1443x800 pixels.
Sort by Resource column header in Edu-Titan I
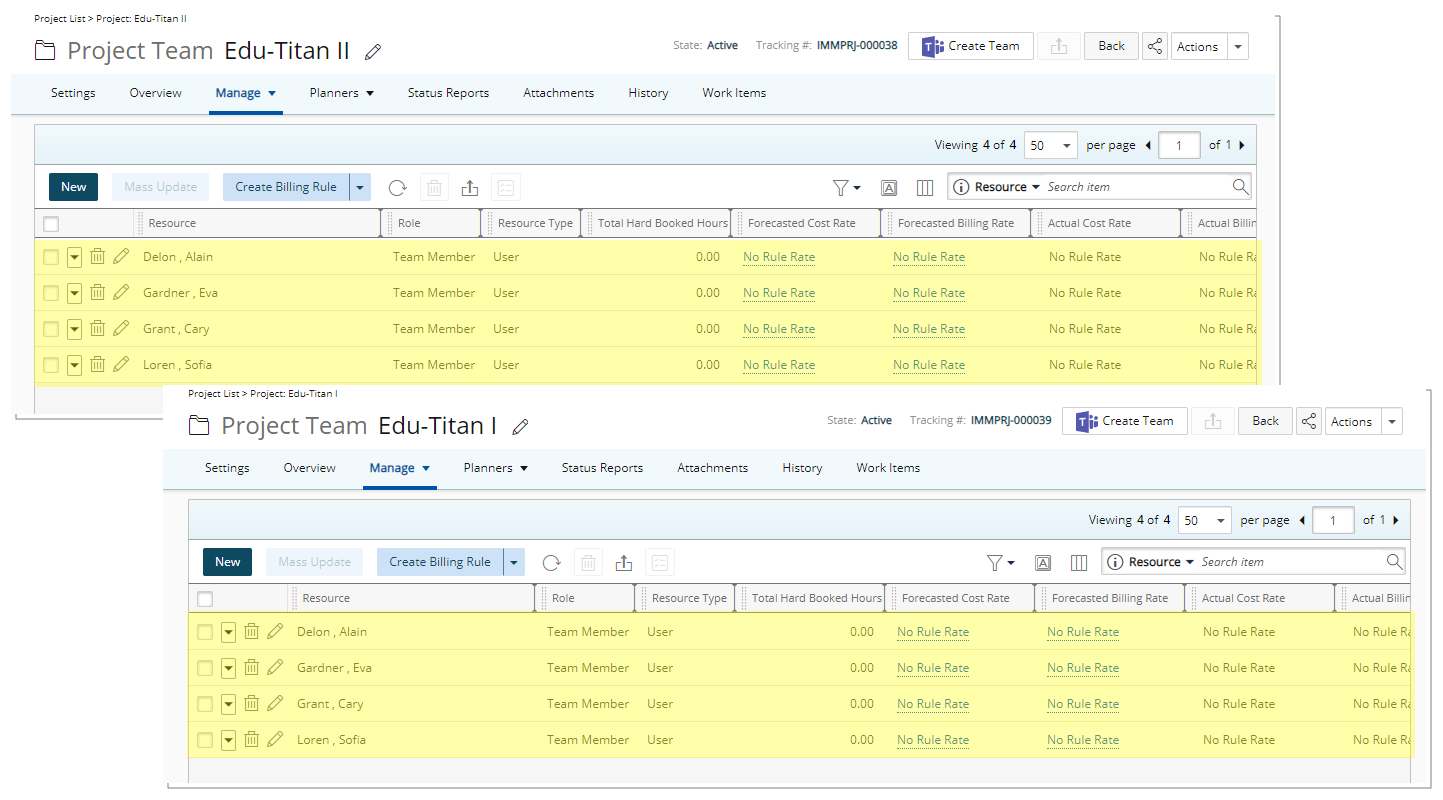pos(326,598)
